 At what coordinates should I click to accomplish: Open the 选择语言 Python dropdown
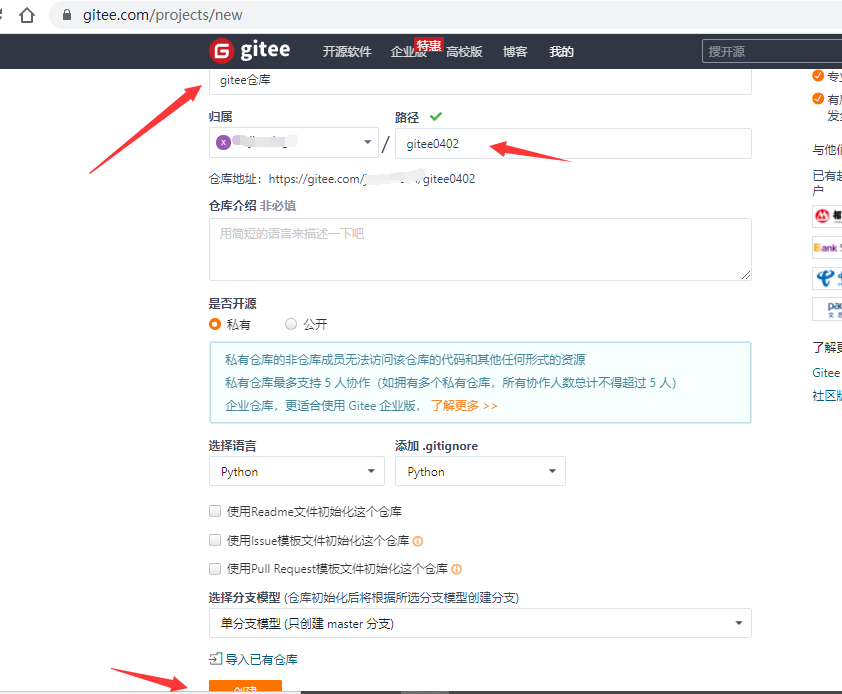click(296, 471)
